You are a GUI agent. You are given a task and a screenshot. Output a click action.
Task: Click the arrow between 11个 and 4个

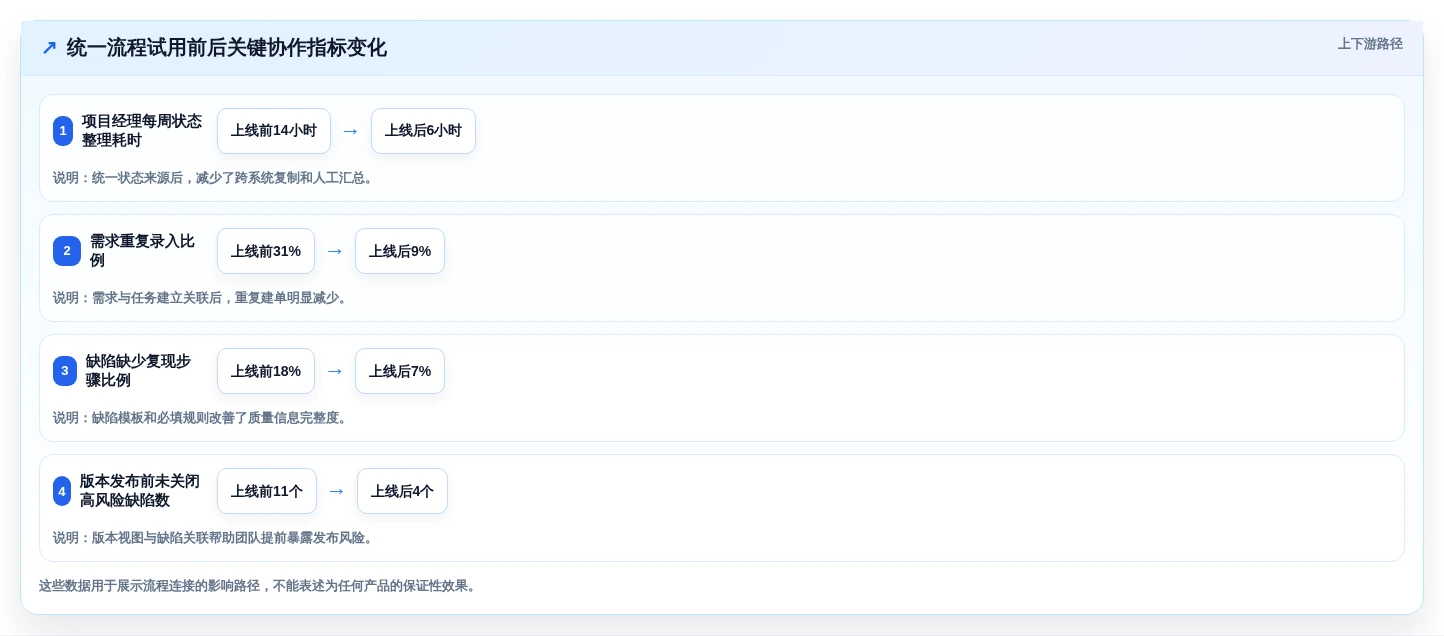coord(337,491)
